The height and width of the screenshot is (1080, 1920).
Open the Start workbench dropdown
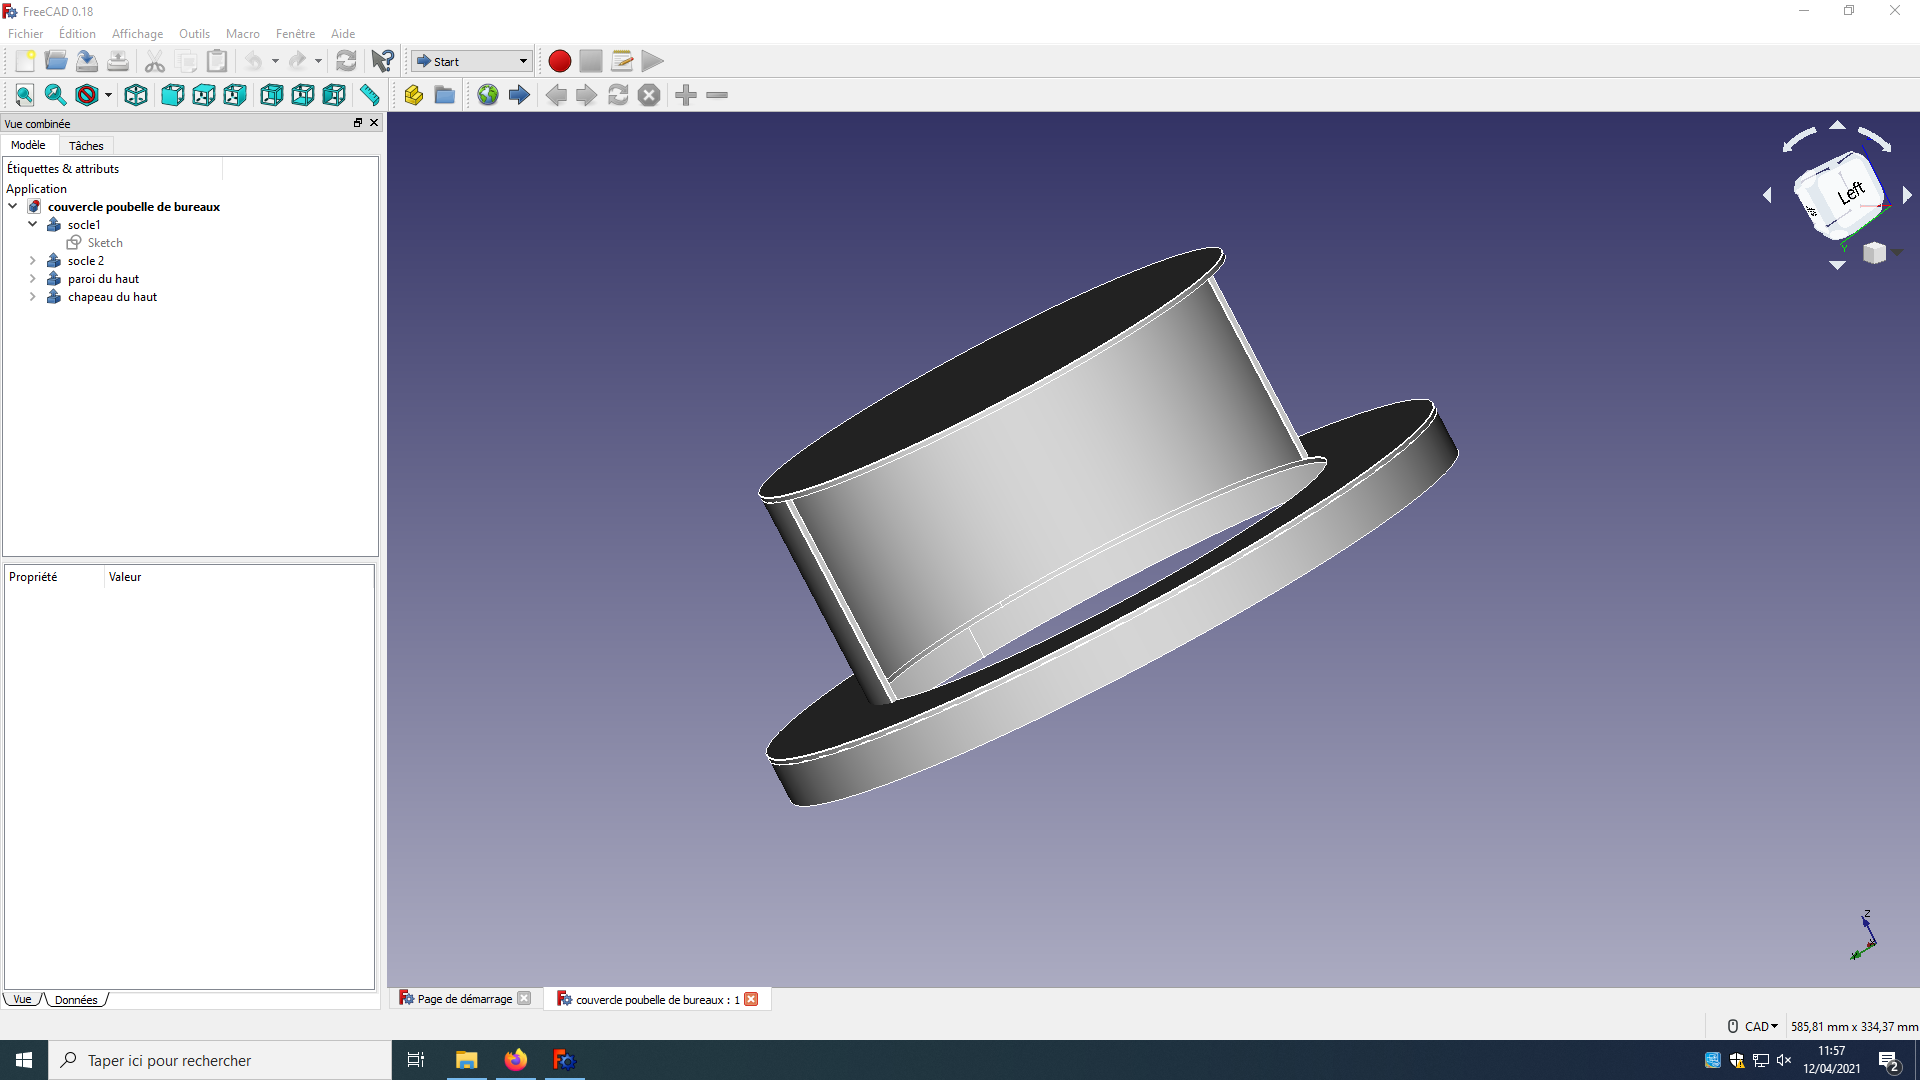pyautogui.click(x=472, y=62)
